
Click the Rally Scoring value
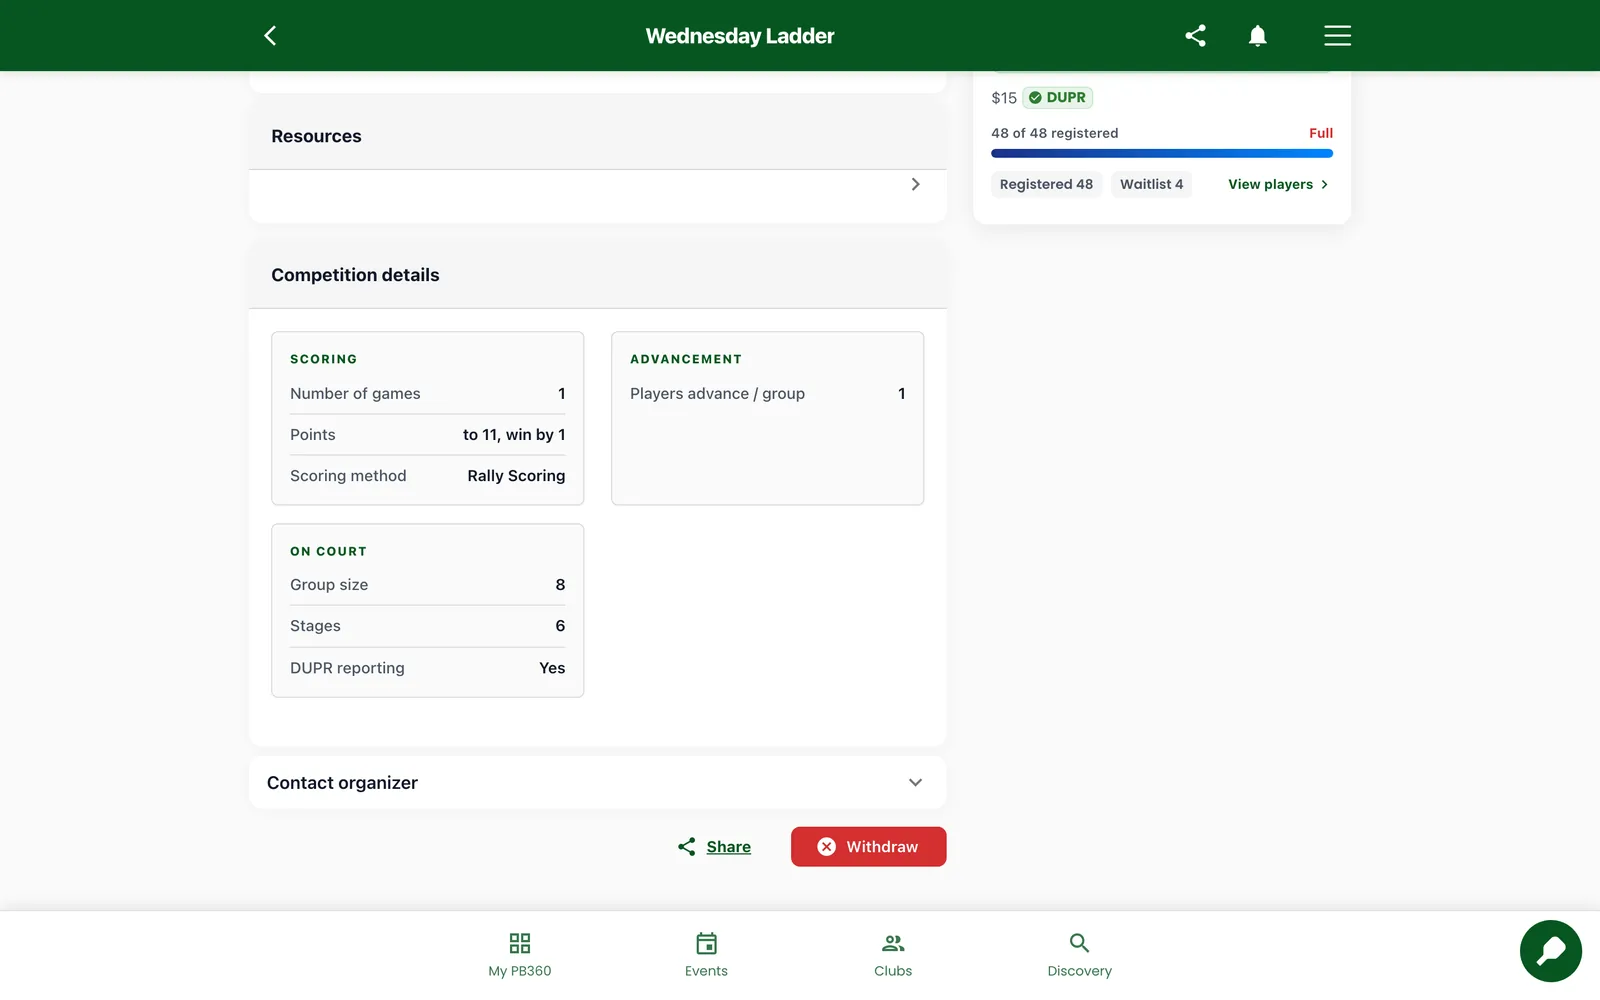click(516, 476)
